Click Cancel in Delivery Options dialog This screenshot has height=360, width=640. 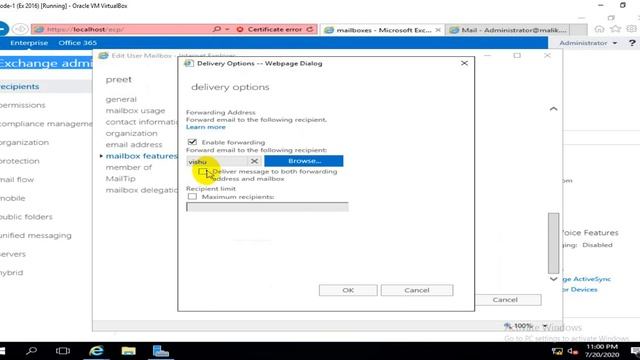pyautogui.click(x=417, y=290)
